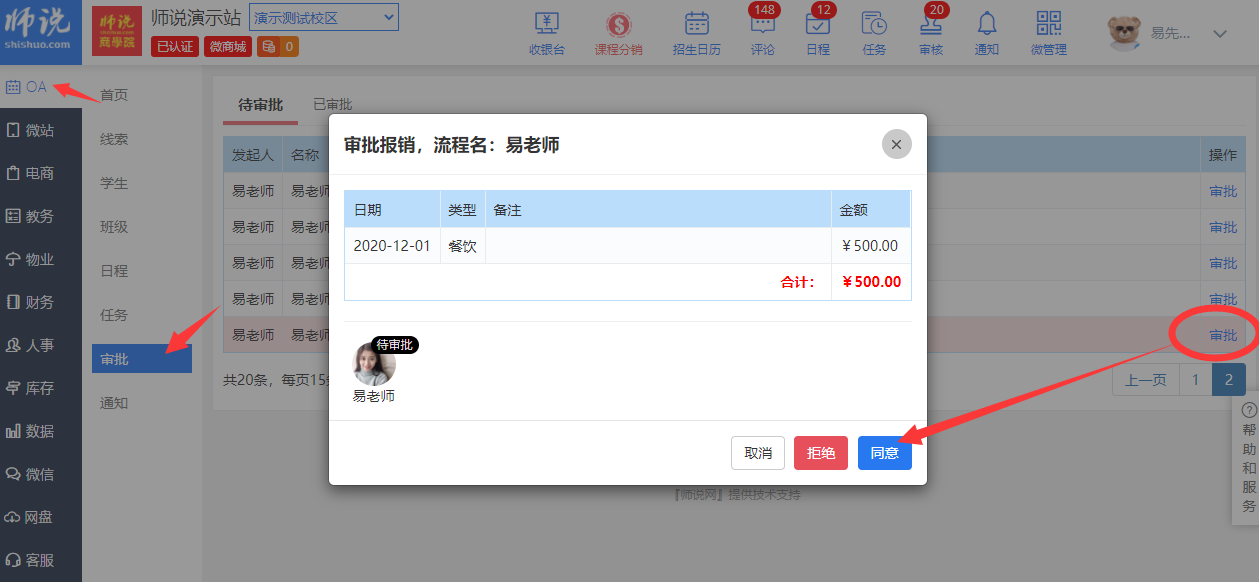The image size is (1259, 582).
Task: Select 财务 in the left sidebar
Action: point(40,302)
